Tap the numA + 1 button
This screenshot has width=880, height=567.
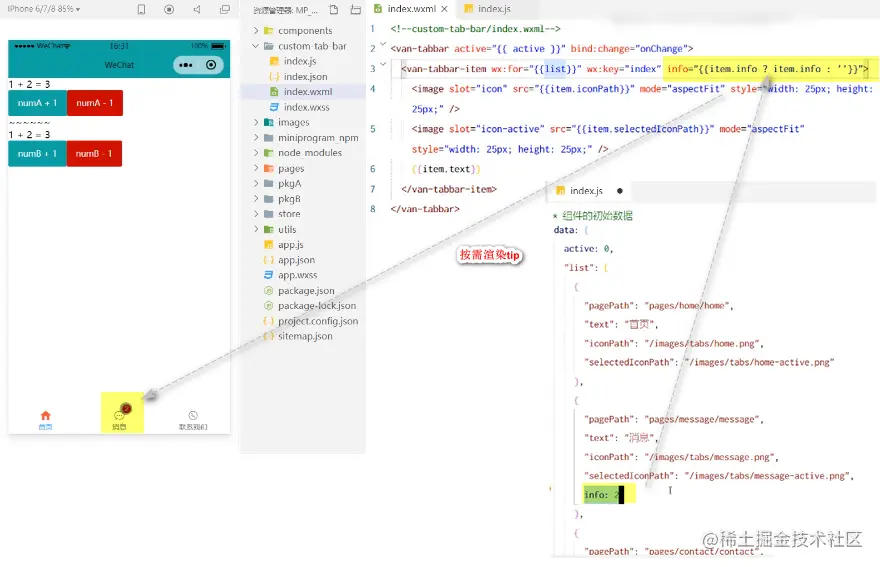coord(37,103)
